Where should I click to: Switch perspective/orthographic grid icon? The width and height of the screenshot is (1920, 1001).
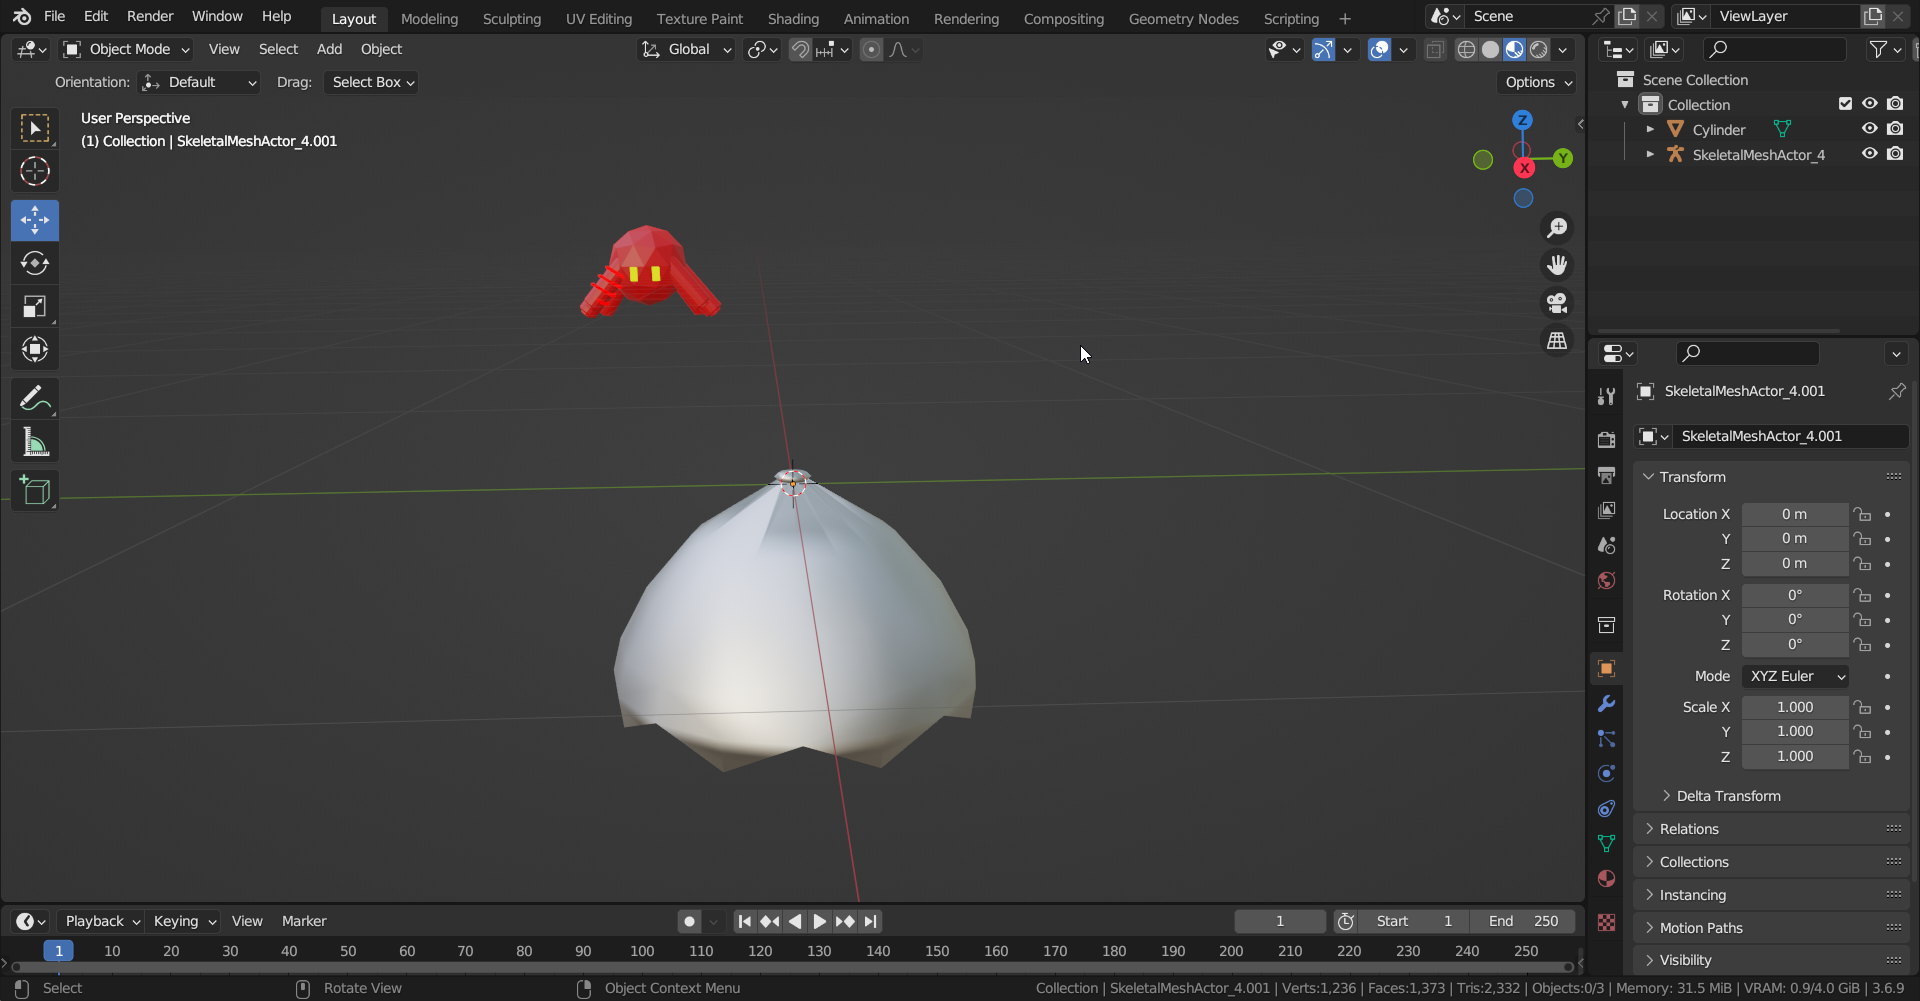coord(1557,341)
